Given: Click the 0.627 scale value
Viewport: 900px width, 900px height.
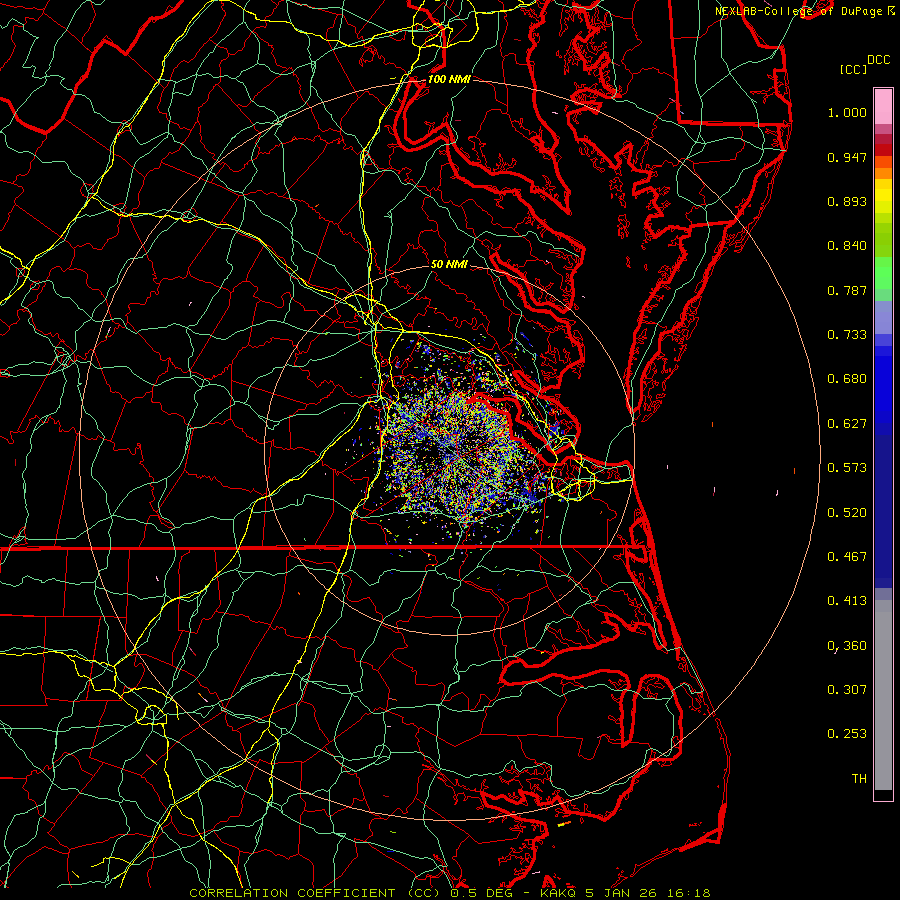Looking at the screenshot, I should click(x=847, y=424).
